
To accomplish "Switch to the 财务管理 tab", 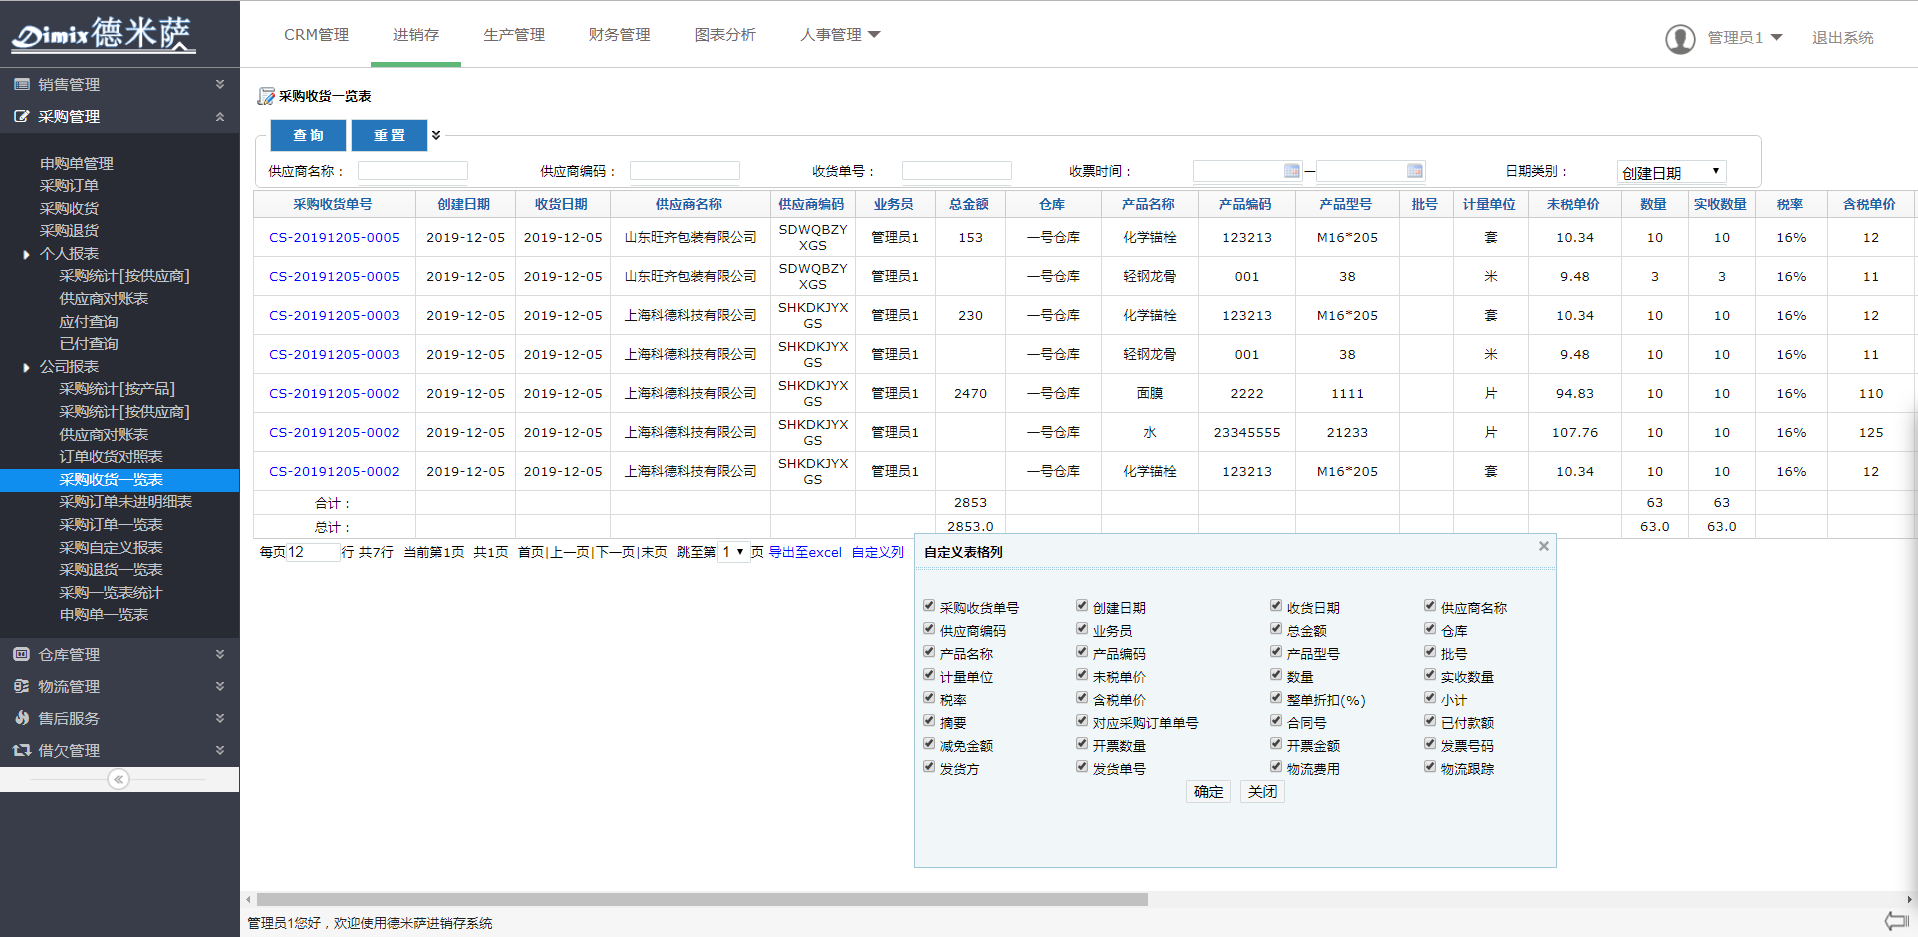I will click(x=620, y=35).
